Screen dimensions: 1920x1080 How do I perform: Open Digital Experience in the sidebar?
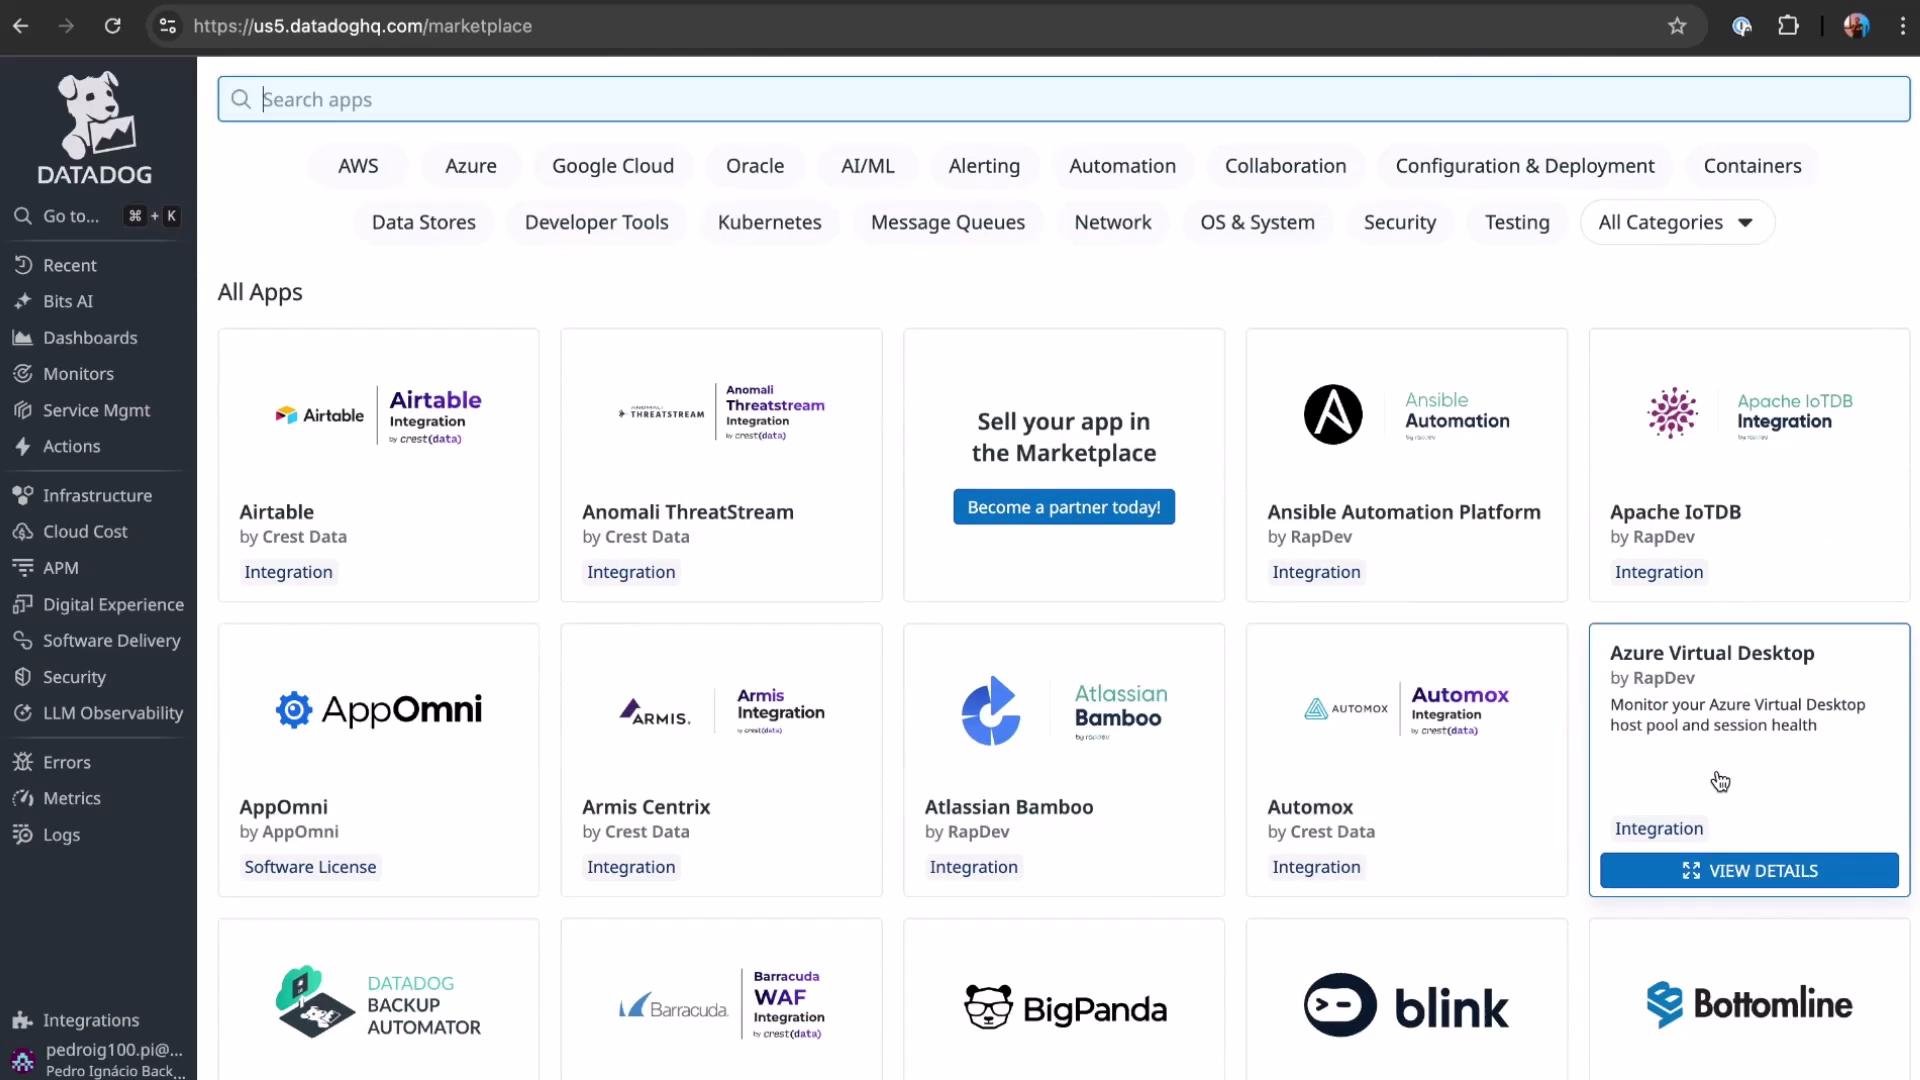point(113,604)
